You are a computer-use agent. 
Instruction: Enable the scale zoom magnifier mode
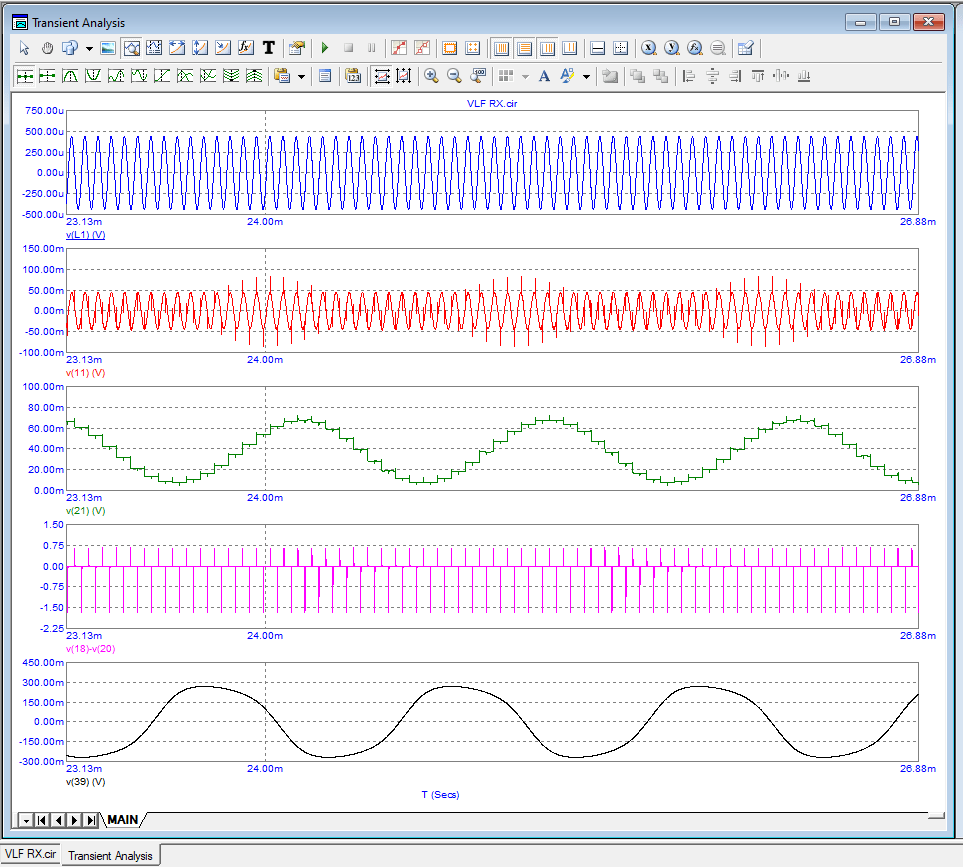[131, 48]
